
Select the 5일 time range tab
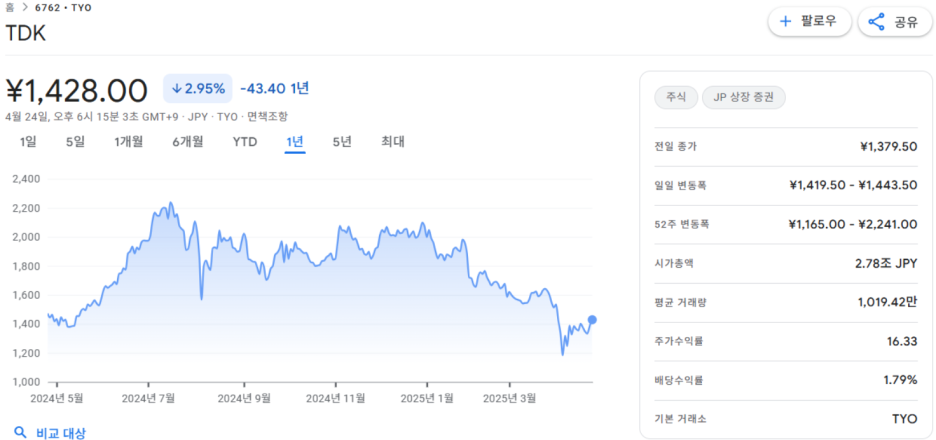pos(75,142)
